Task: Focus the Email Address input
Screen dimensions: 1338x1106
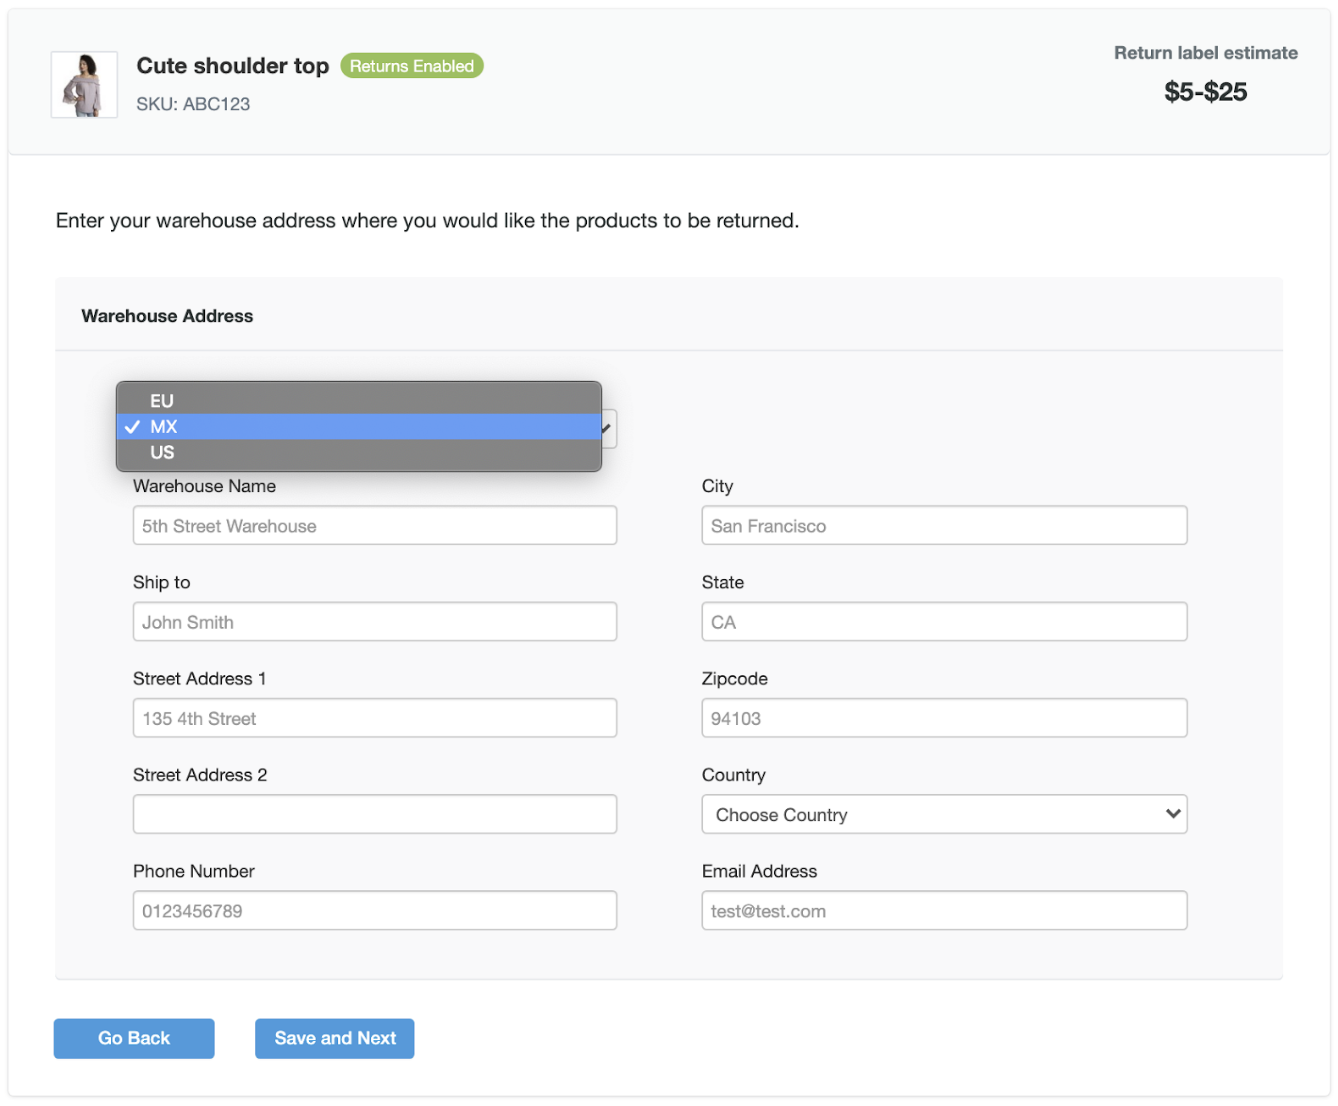Action: pos(943,911)
